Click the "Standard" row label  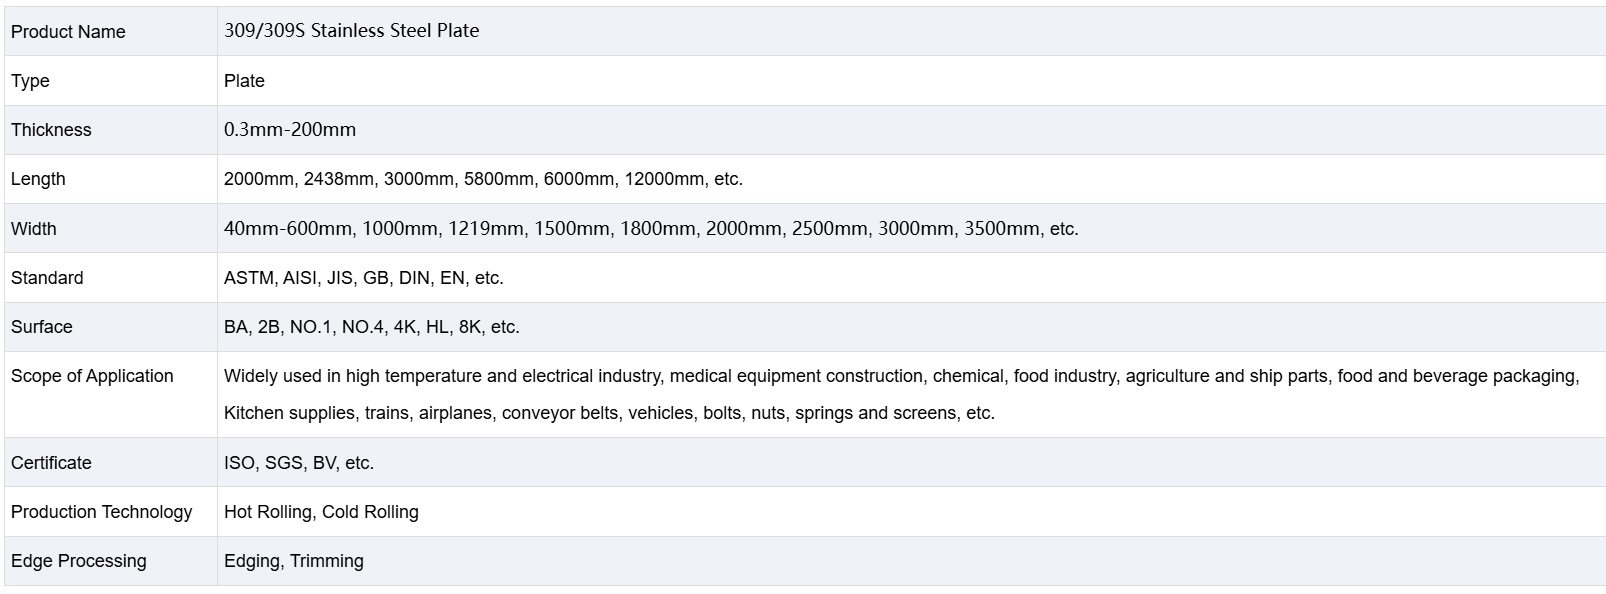[x=47, y=278]
